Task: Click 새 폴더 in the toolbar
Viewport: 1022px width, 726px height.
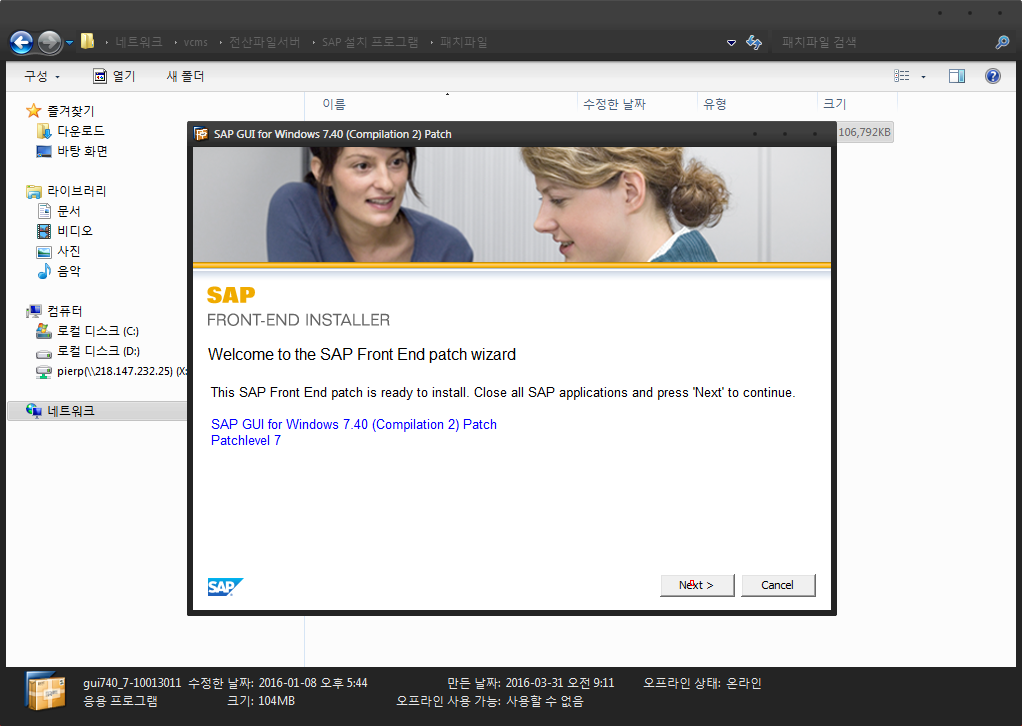Action: tap(185, 76)
